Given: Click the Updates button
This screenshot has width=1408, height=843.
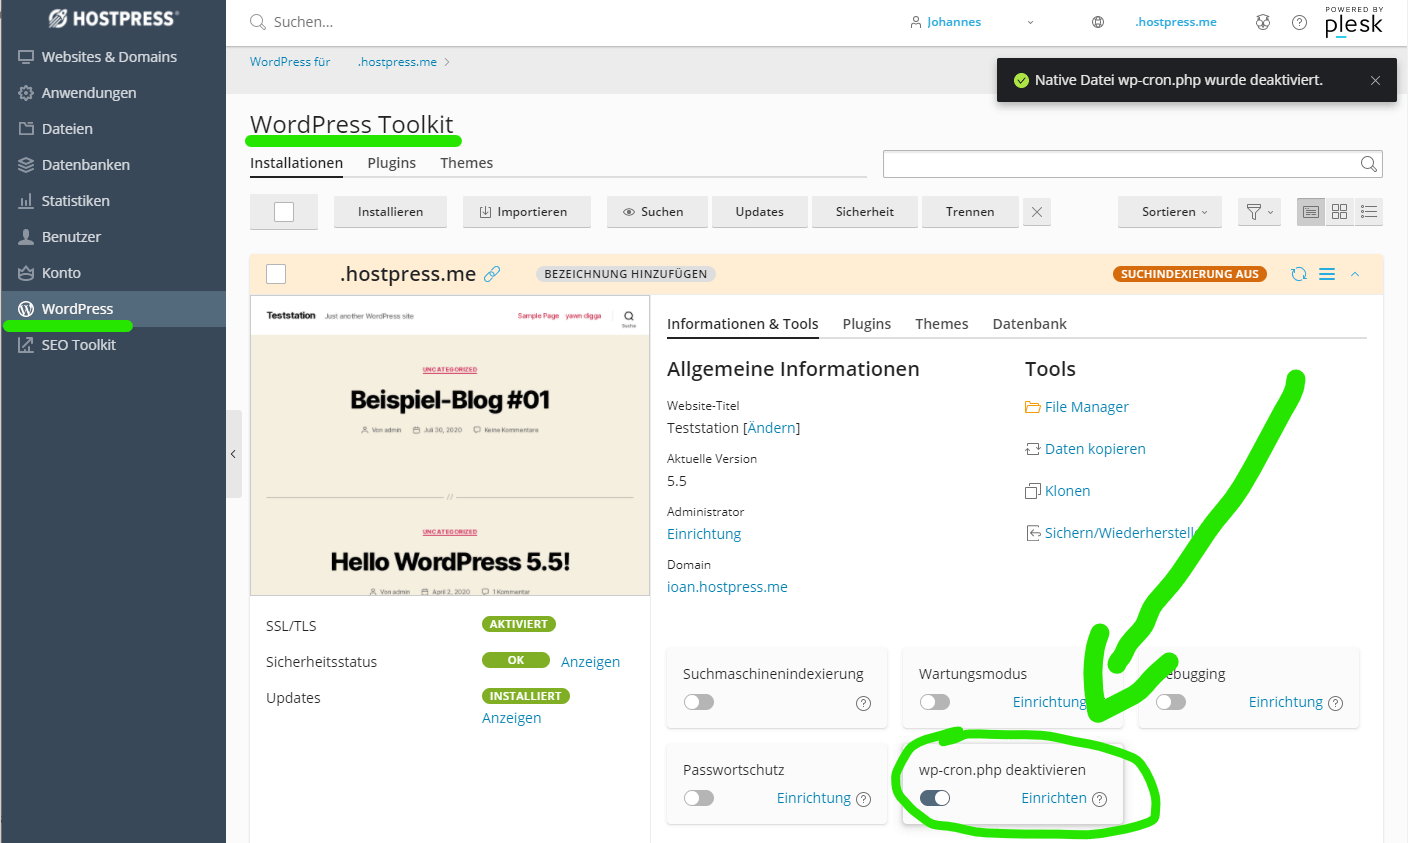Looking at the screenshot, I should point(759,212).
